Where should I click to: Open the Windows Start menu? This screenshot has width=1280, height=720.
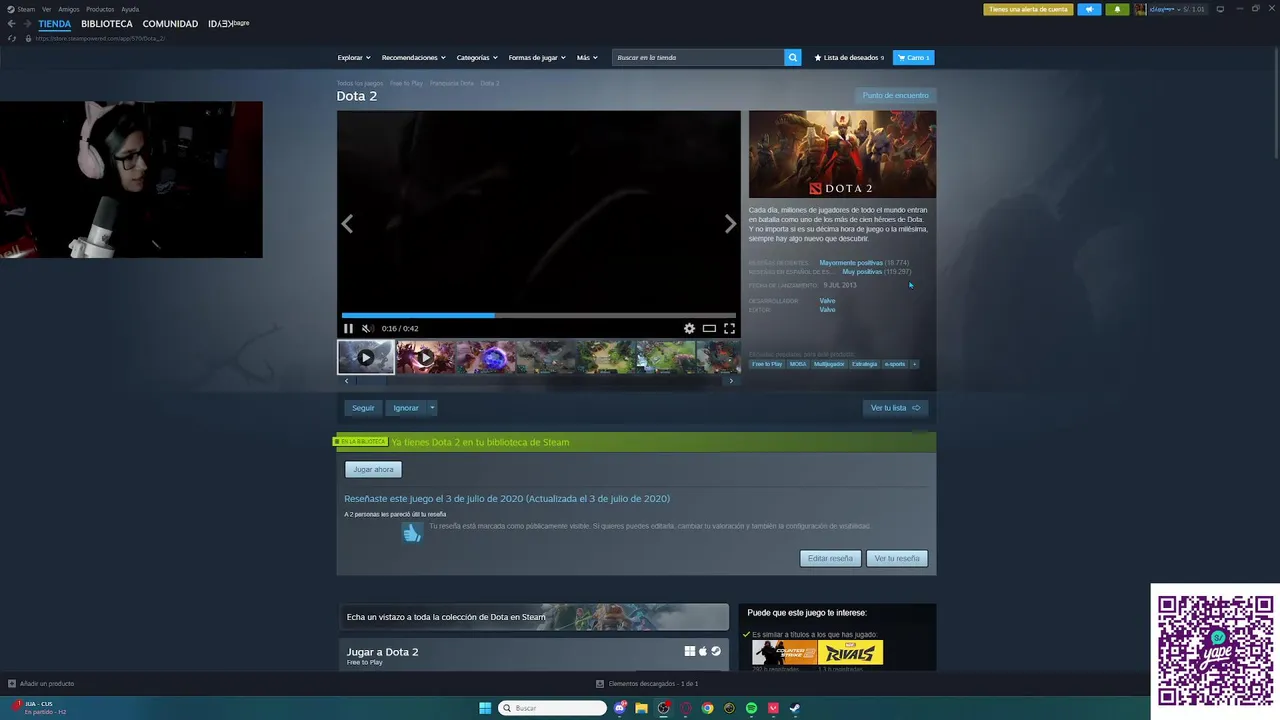(x=485, y=708)
